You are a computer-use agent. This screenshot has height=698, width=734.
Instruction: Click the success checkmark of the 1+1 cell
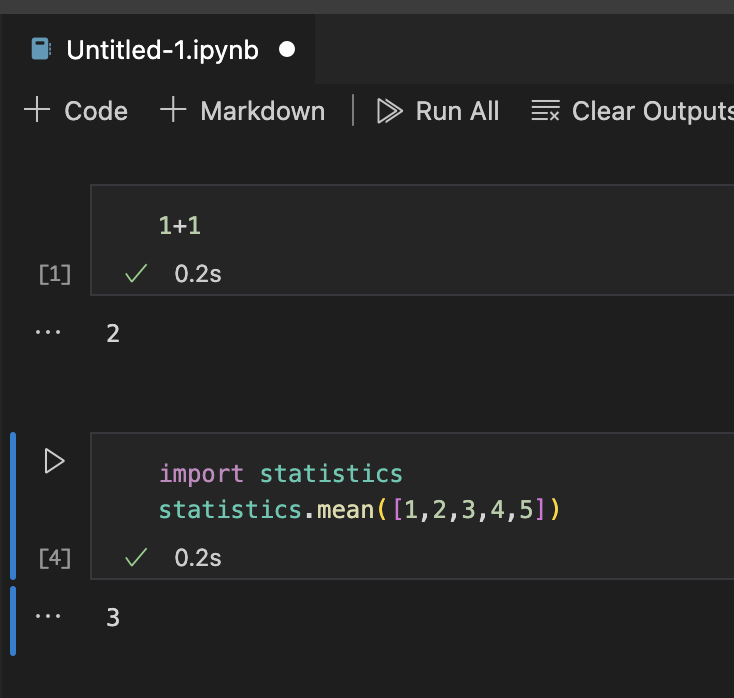[x=136, y=274]
